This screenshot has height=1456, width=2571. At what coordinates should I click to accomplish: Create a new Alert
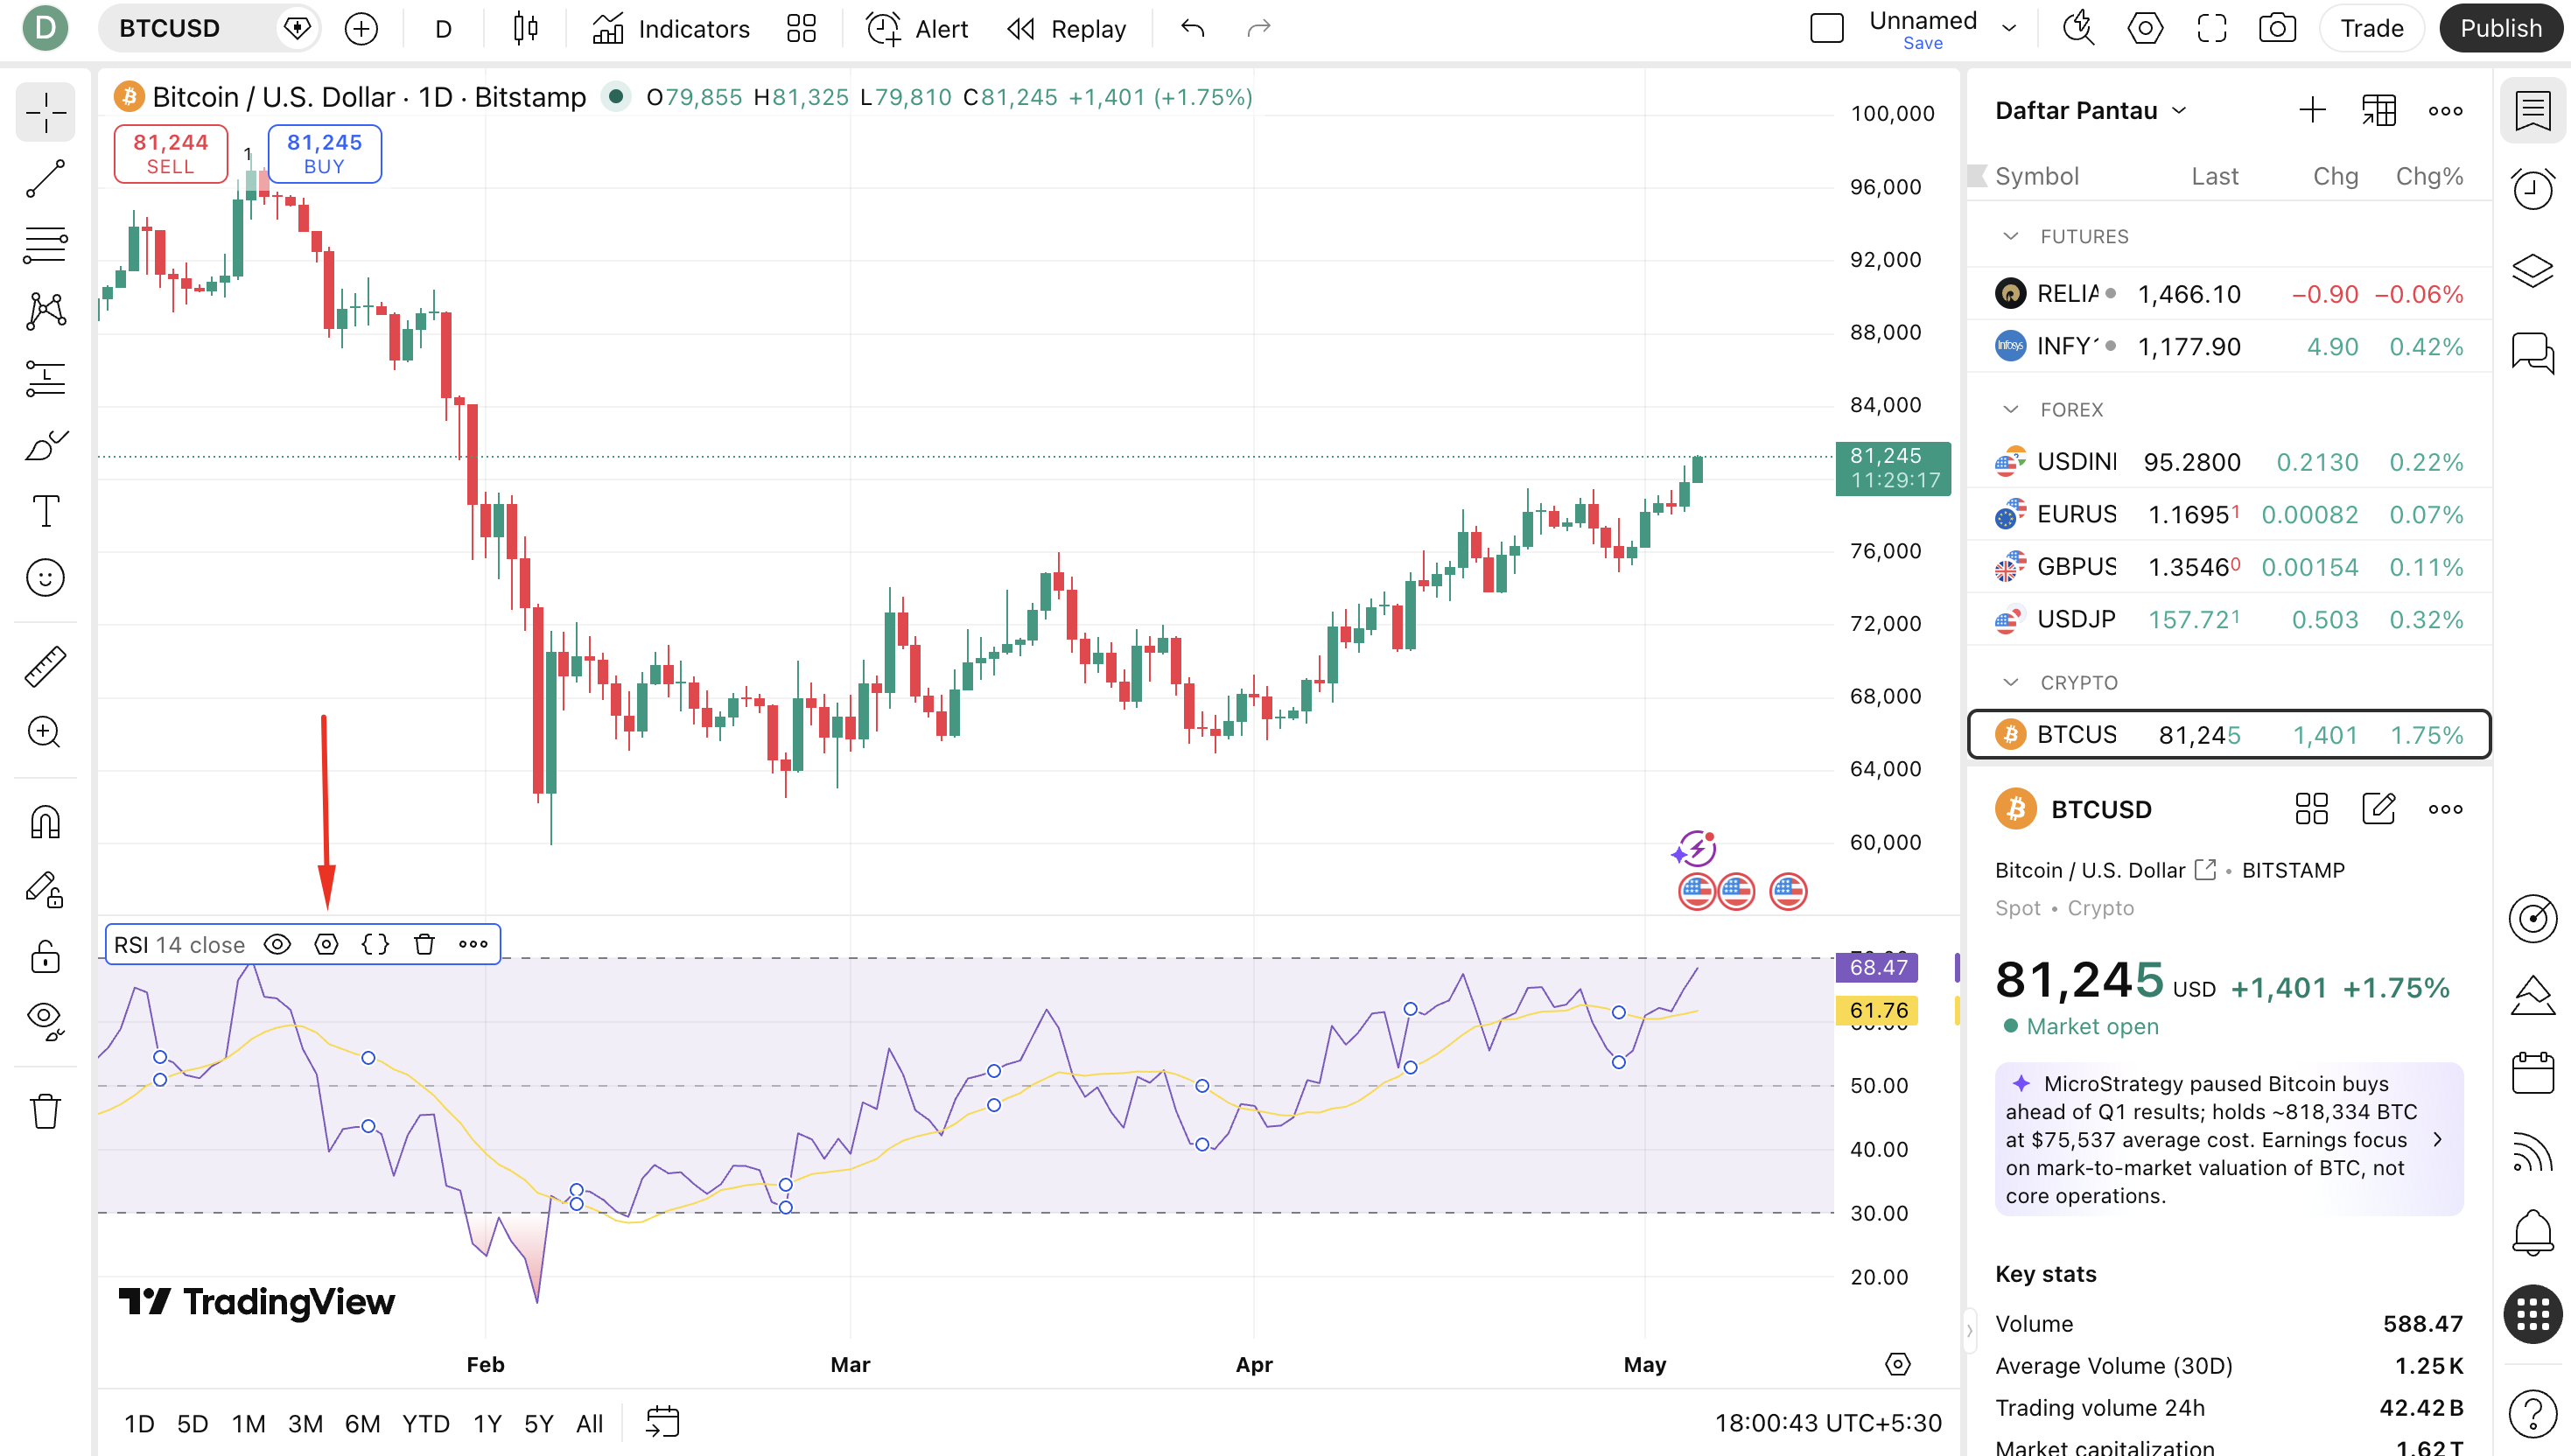point(917,28)
